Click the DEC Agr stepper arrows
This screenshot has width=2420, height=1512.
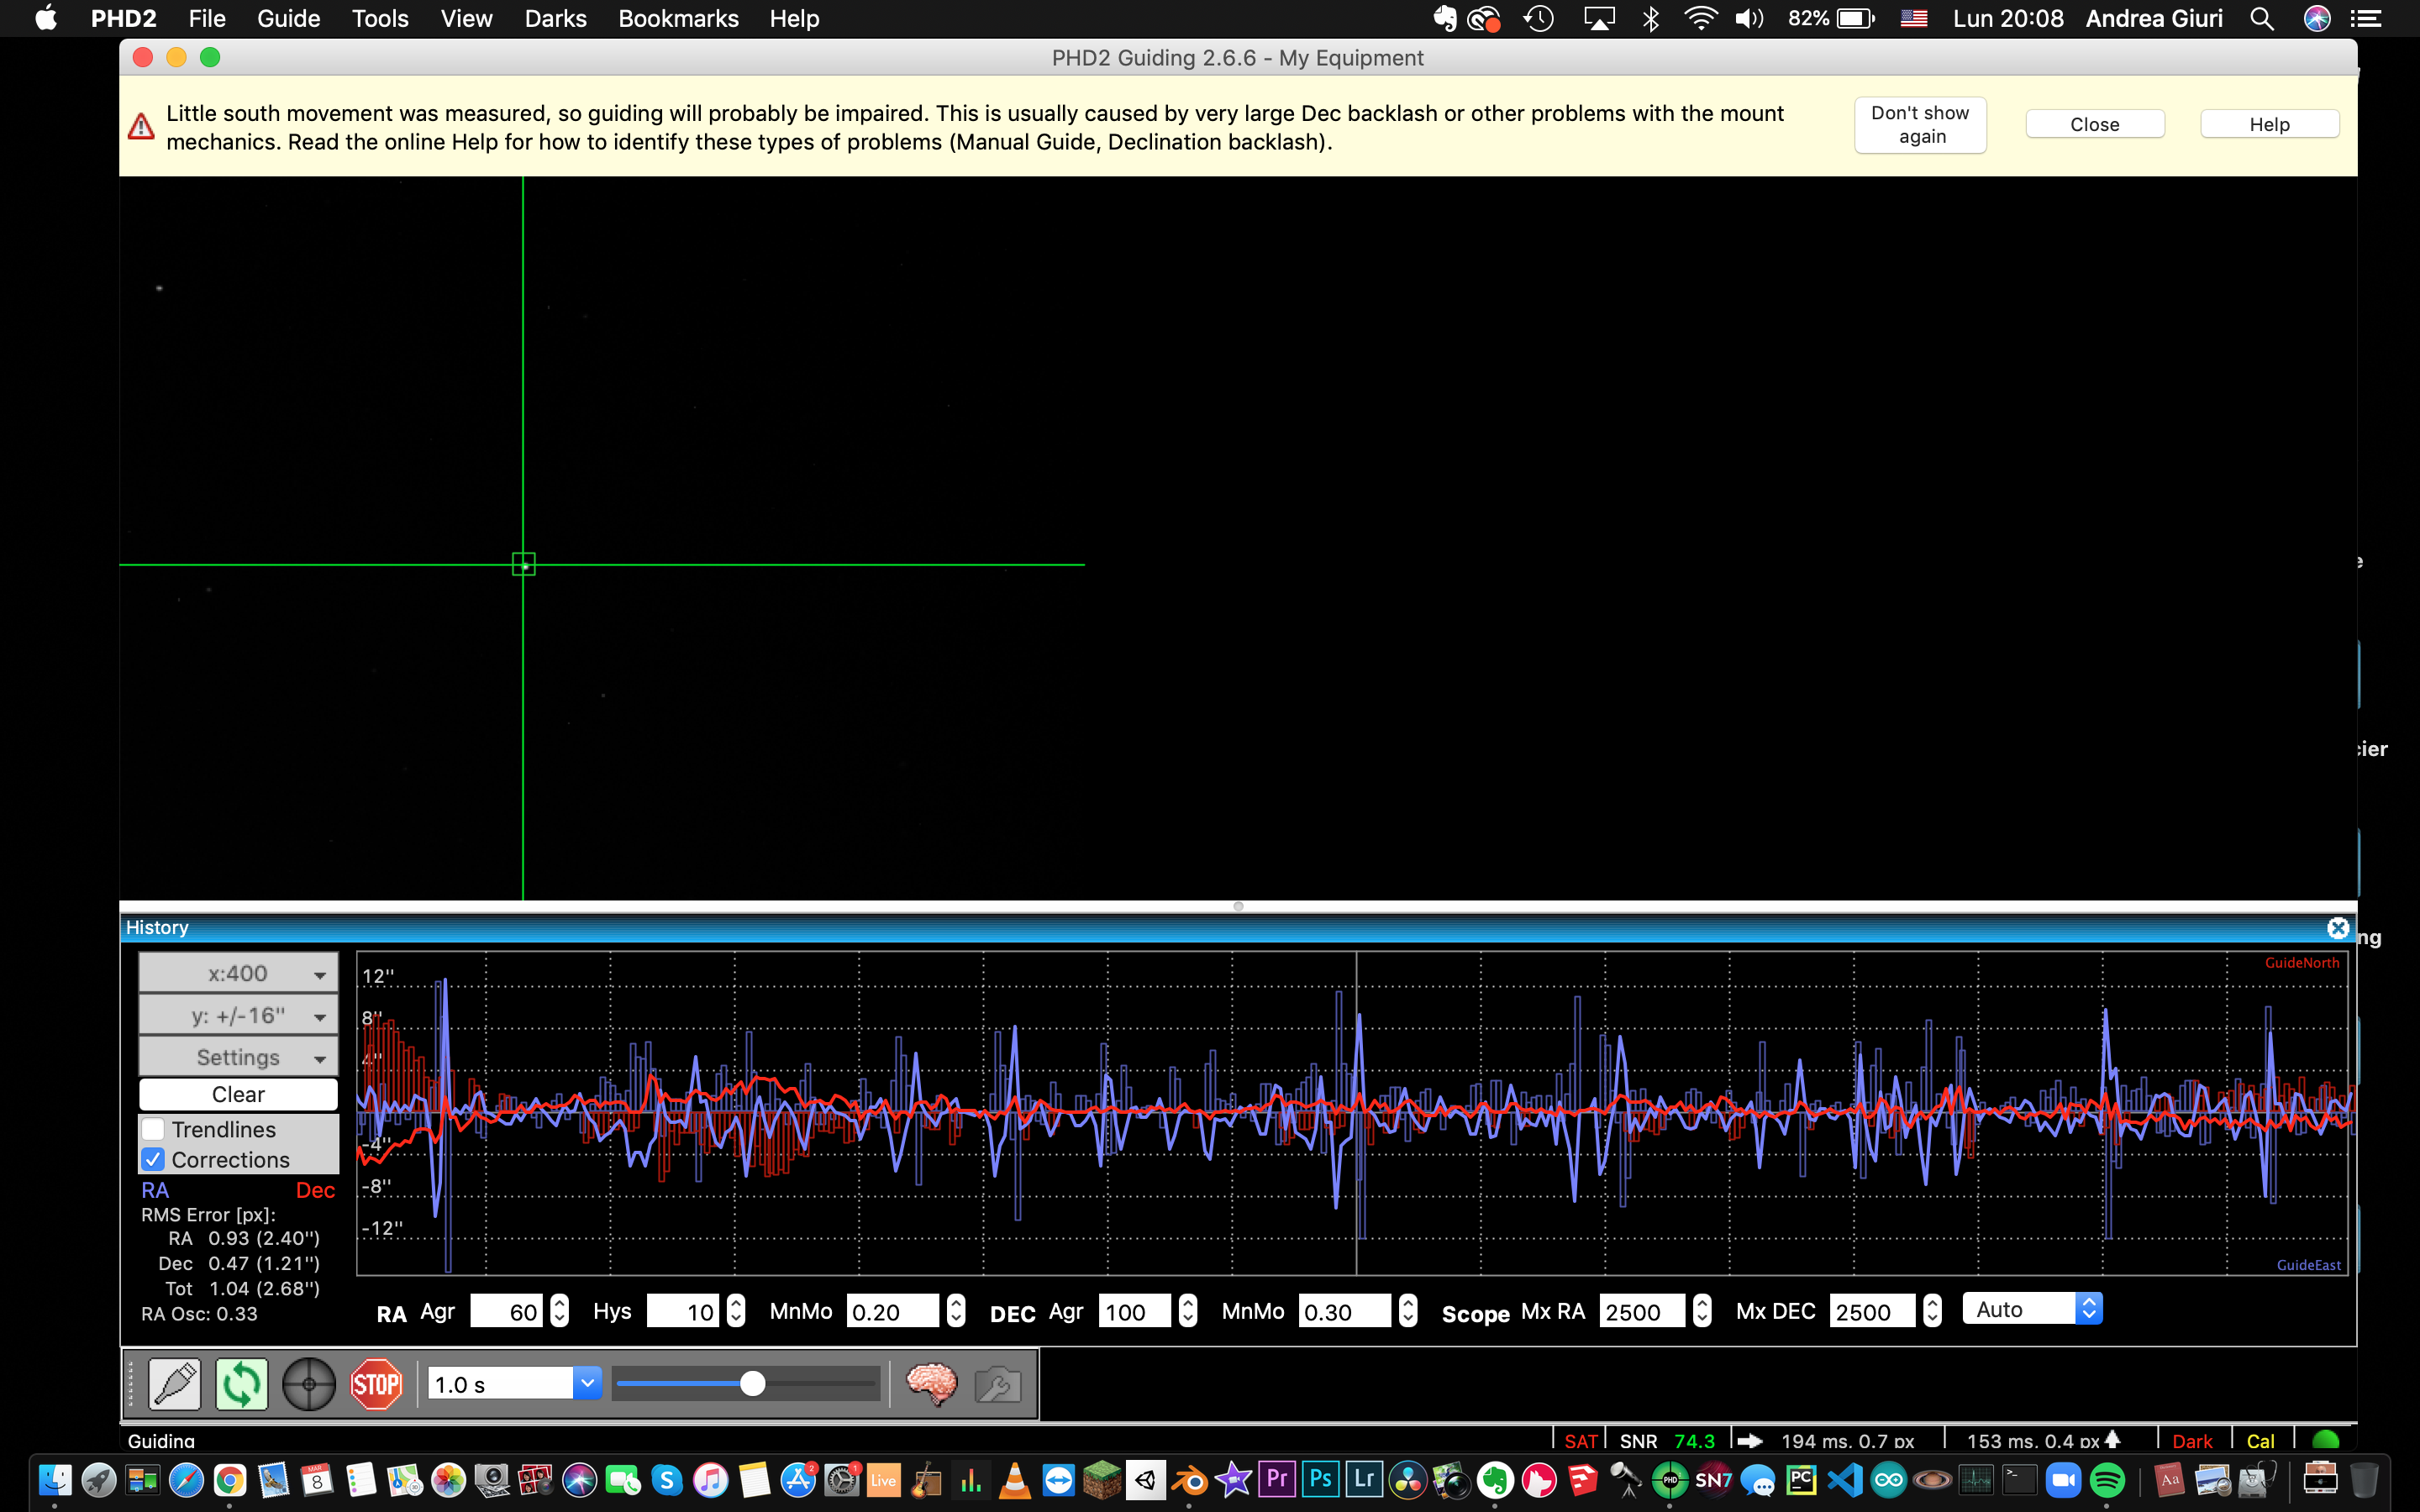[x=1188, y=1311]
